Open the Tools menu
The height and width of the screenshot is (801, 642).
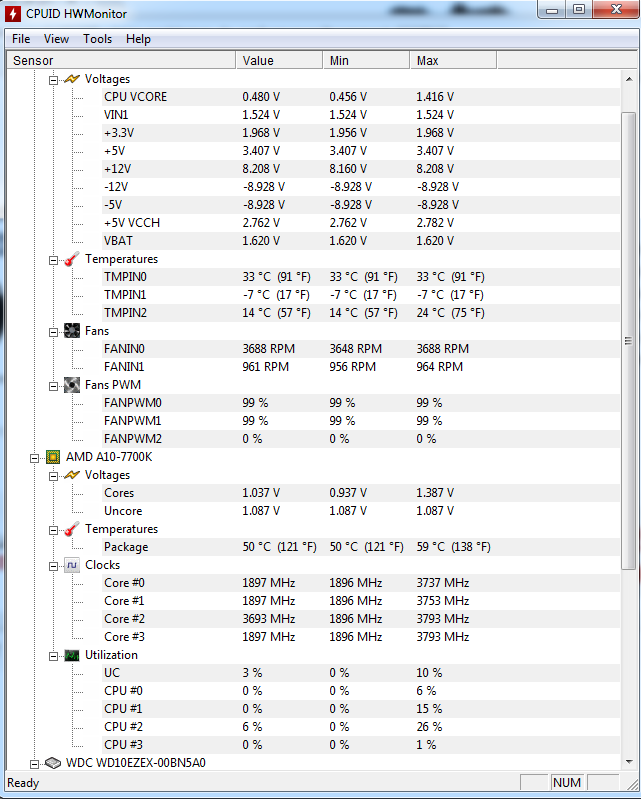click(98, 39)
